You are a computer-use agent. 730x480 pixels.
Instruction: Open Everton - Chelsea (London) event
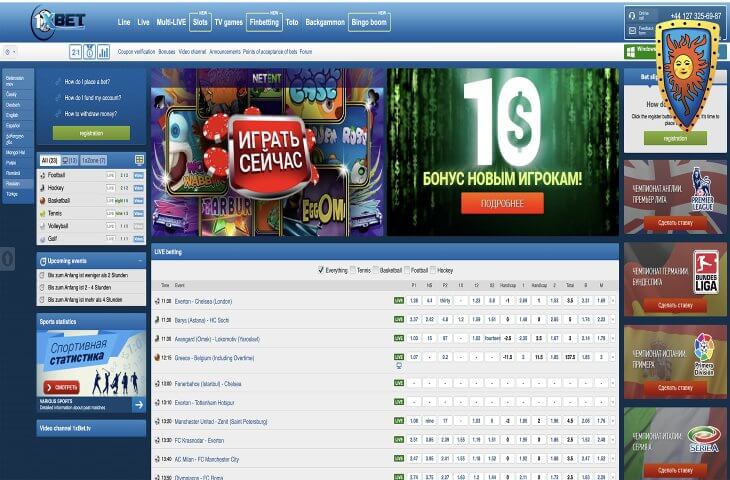point(203,301)
